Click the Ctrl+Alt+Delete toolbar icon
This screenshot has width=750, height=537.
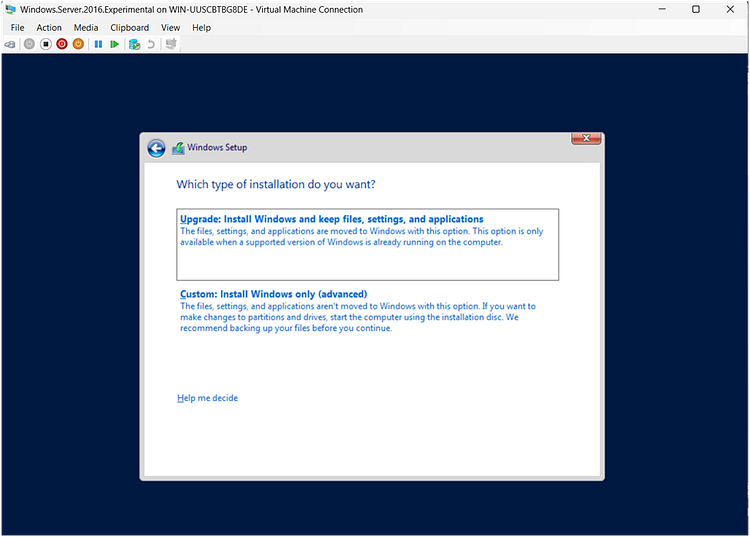[x=10, y=44]
